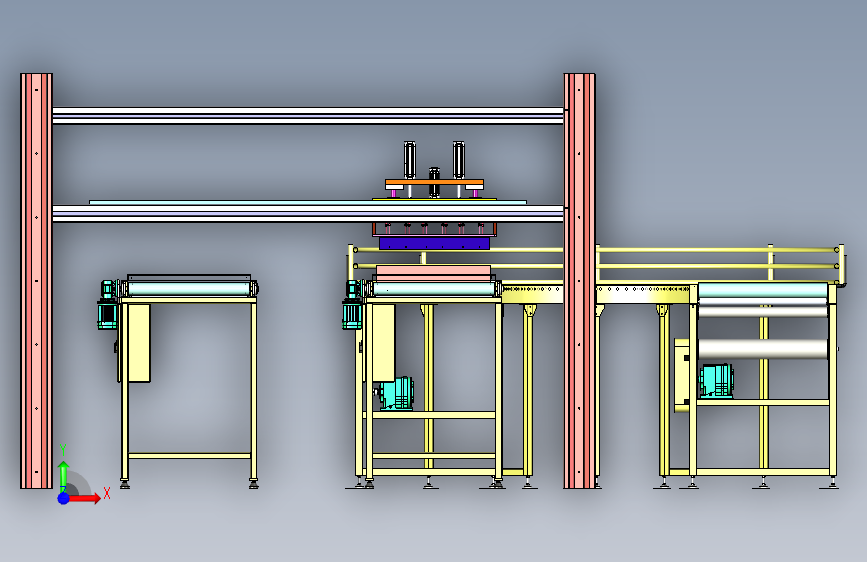Select the yellow electrical box on right conveyor
867x562 pixels.
[x=682, y=376]
